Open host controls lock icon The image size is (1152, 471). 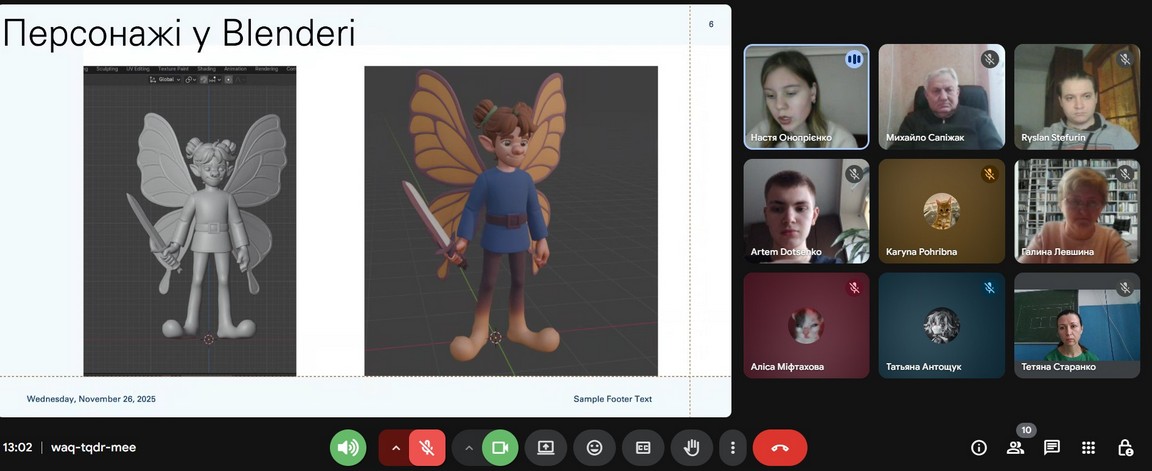tap(1125, 447)
